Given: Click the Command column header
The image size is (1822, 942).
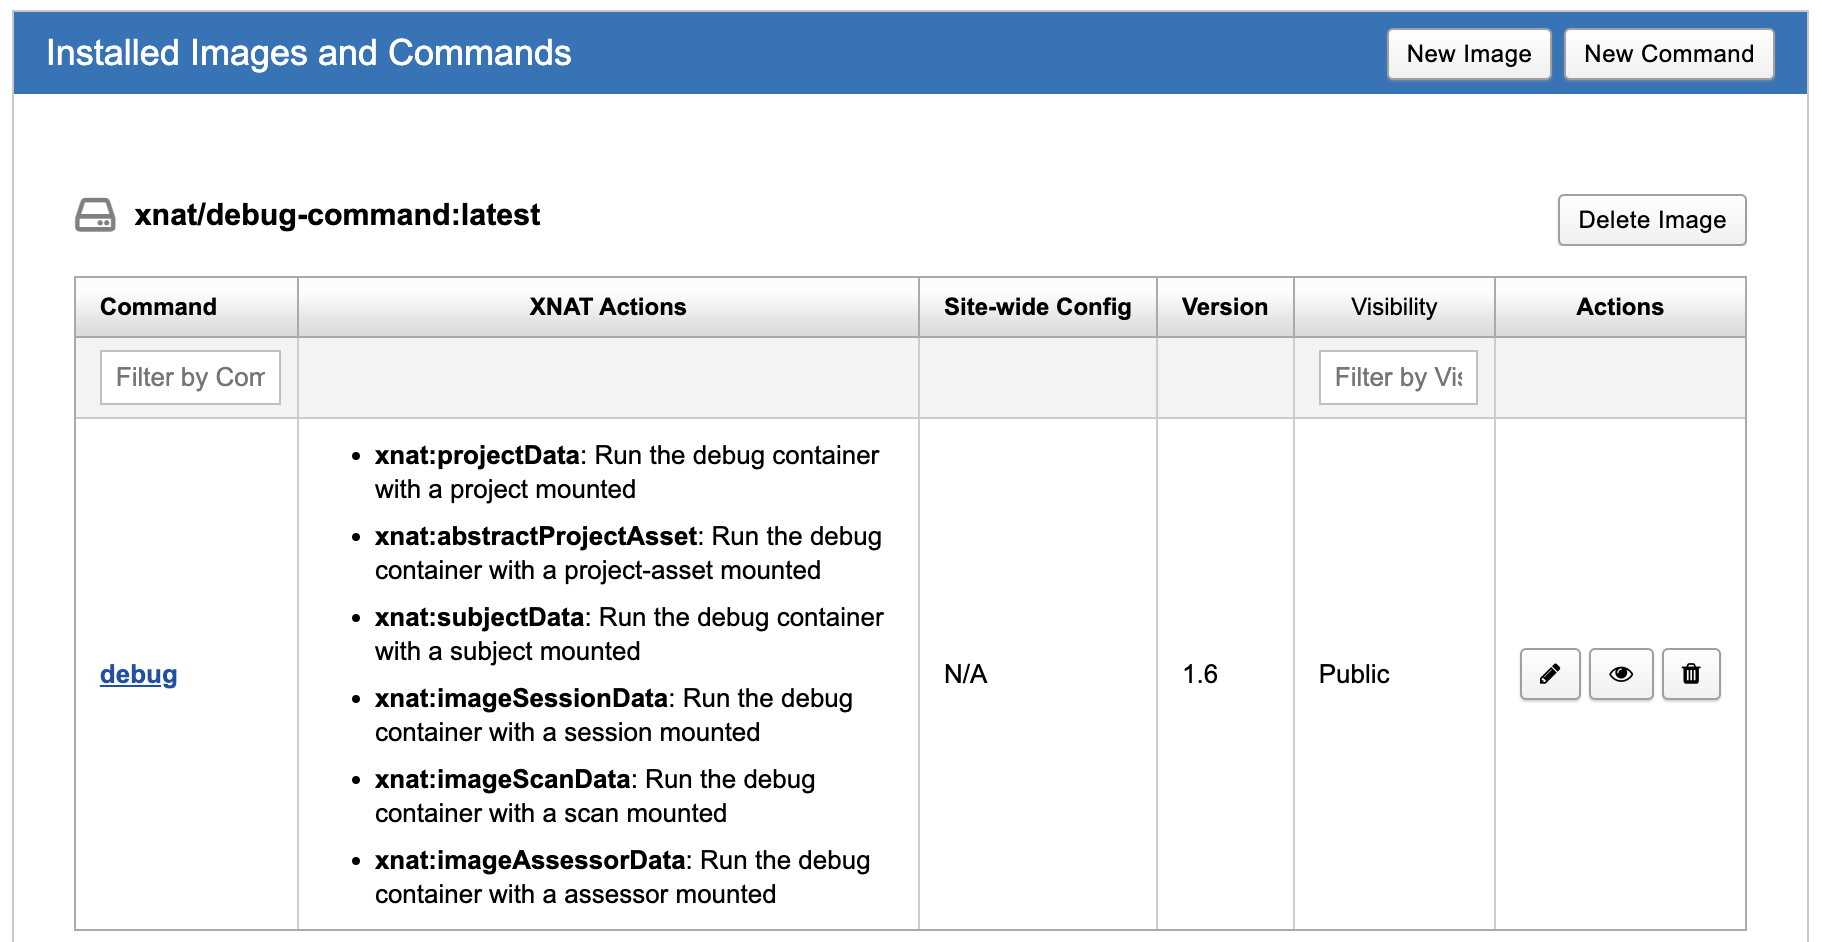Looking at the screenshot, I should [x=158, y=307].
